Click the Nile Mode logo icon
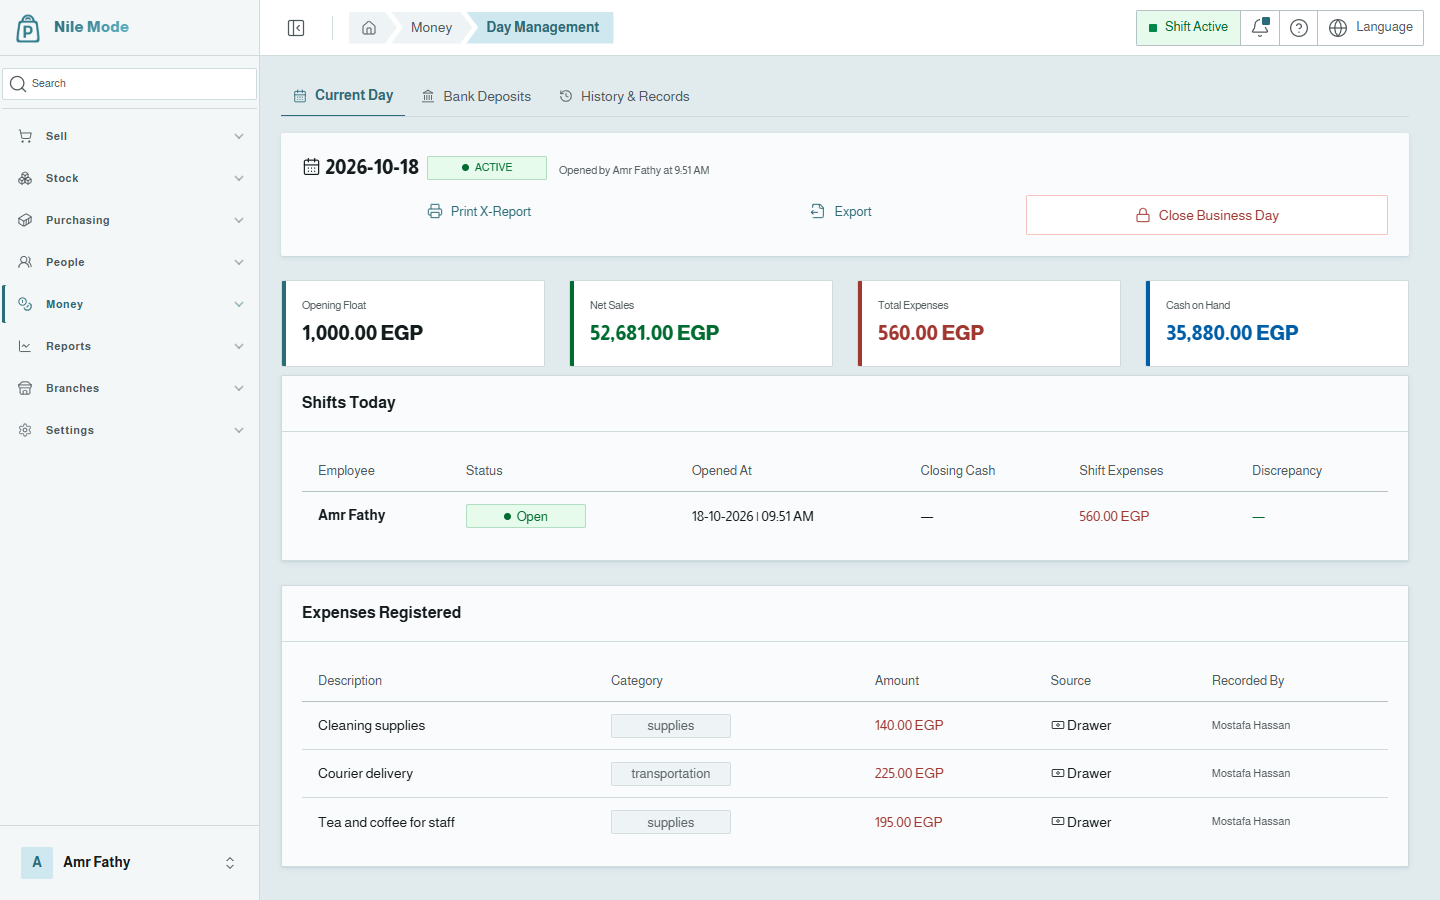 [x=28, y=28]
